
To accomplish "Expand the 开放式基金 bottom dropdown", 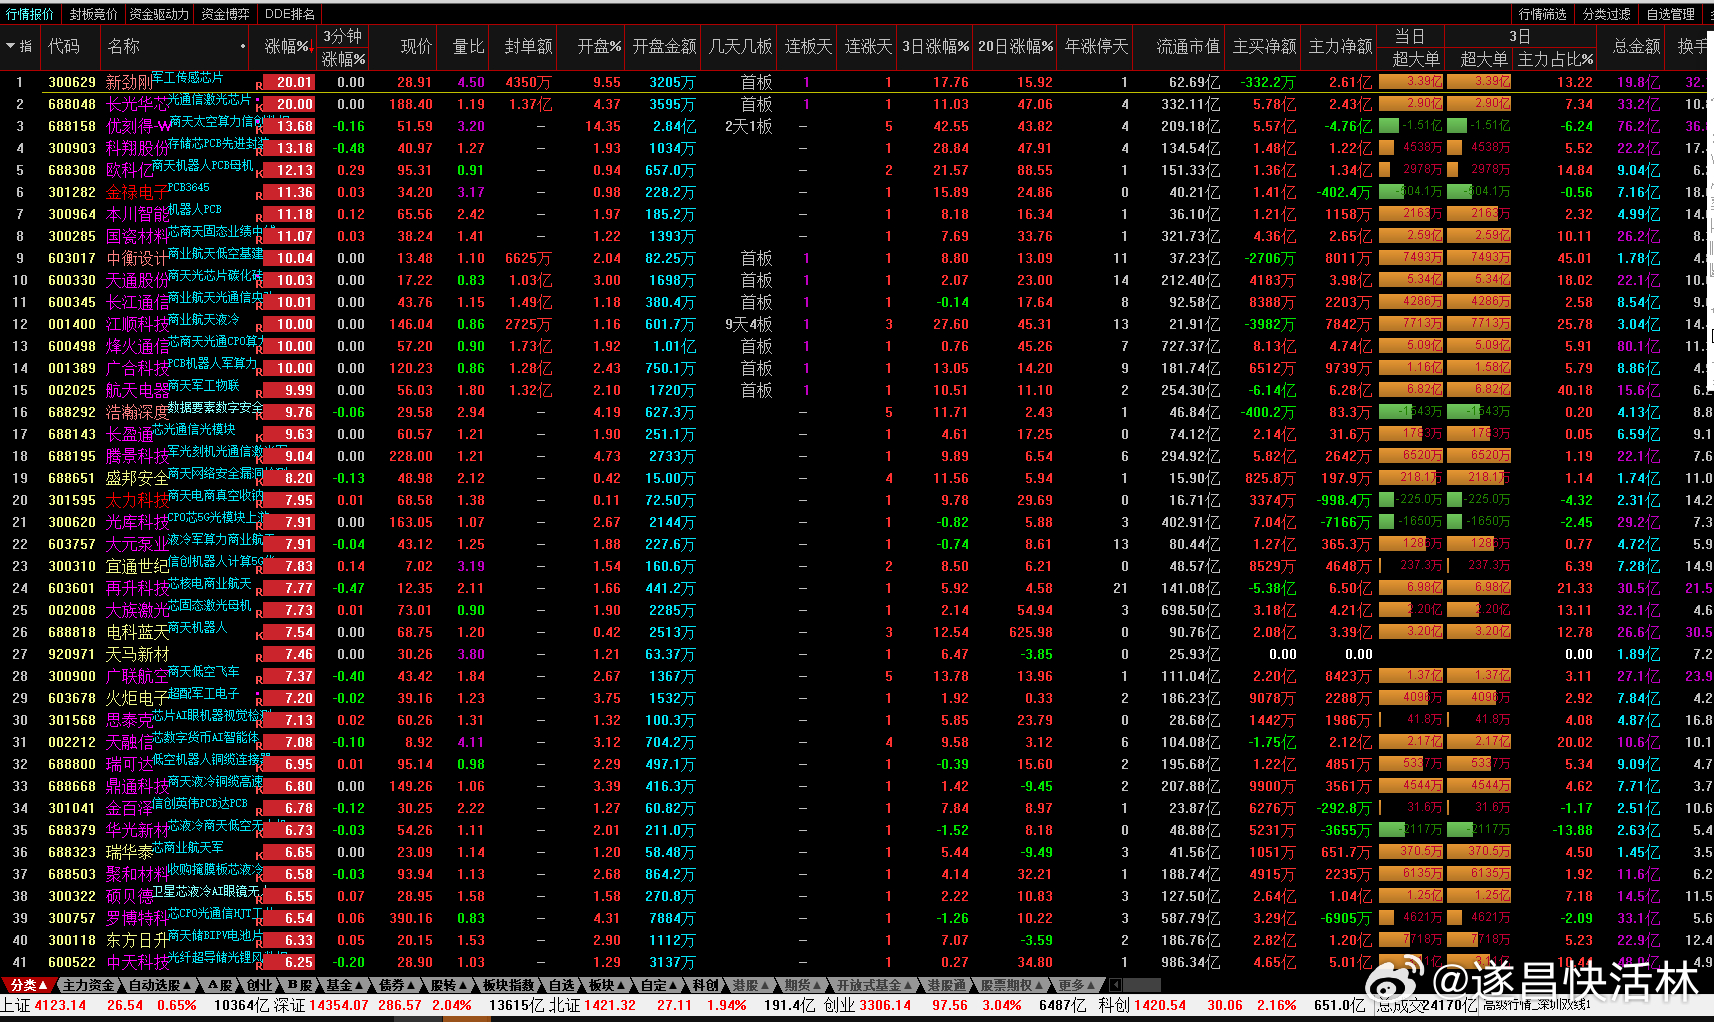I will pos(875,985).
